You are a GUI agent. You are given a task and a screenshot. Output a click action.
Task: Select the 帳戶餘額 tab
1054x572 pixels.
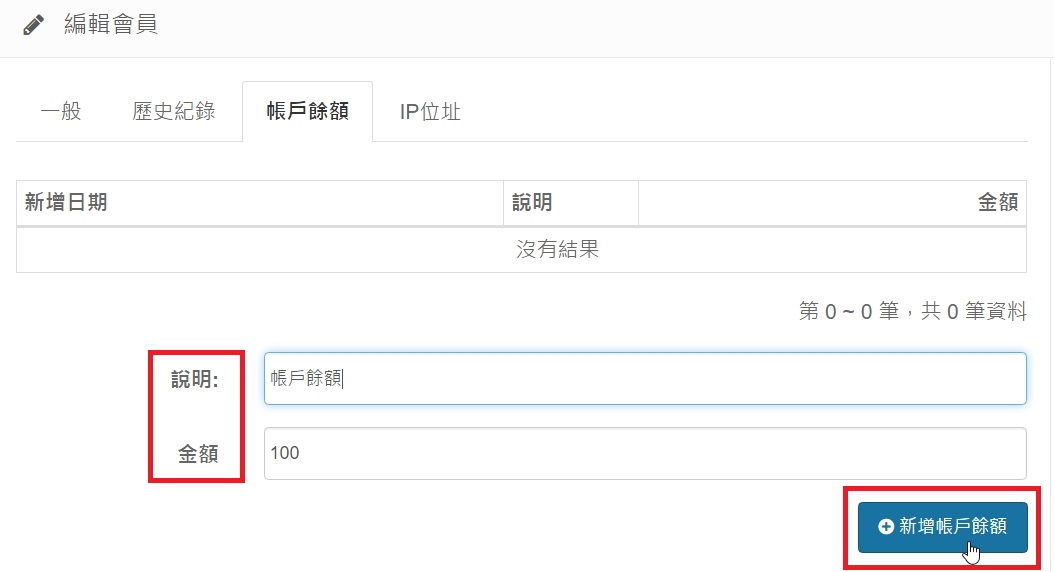(x=307, y=111)
